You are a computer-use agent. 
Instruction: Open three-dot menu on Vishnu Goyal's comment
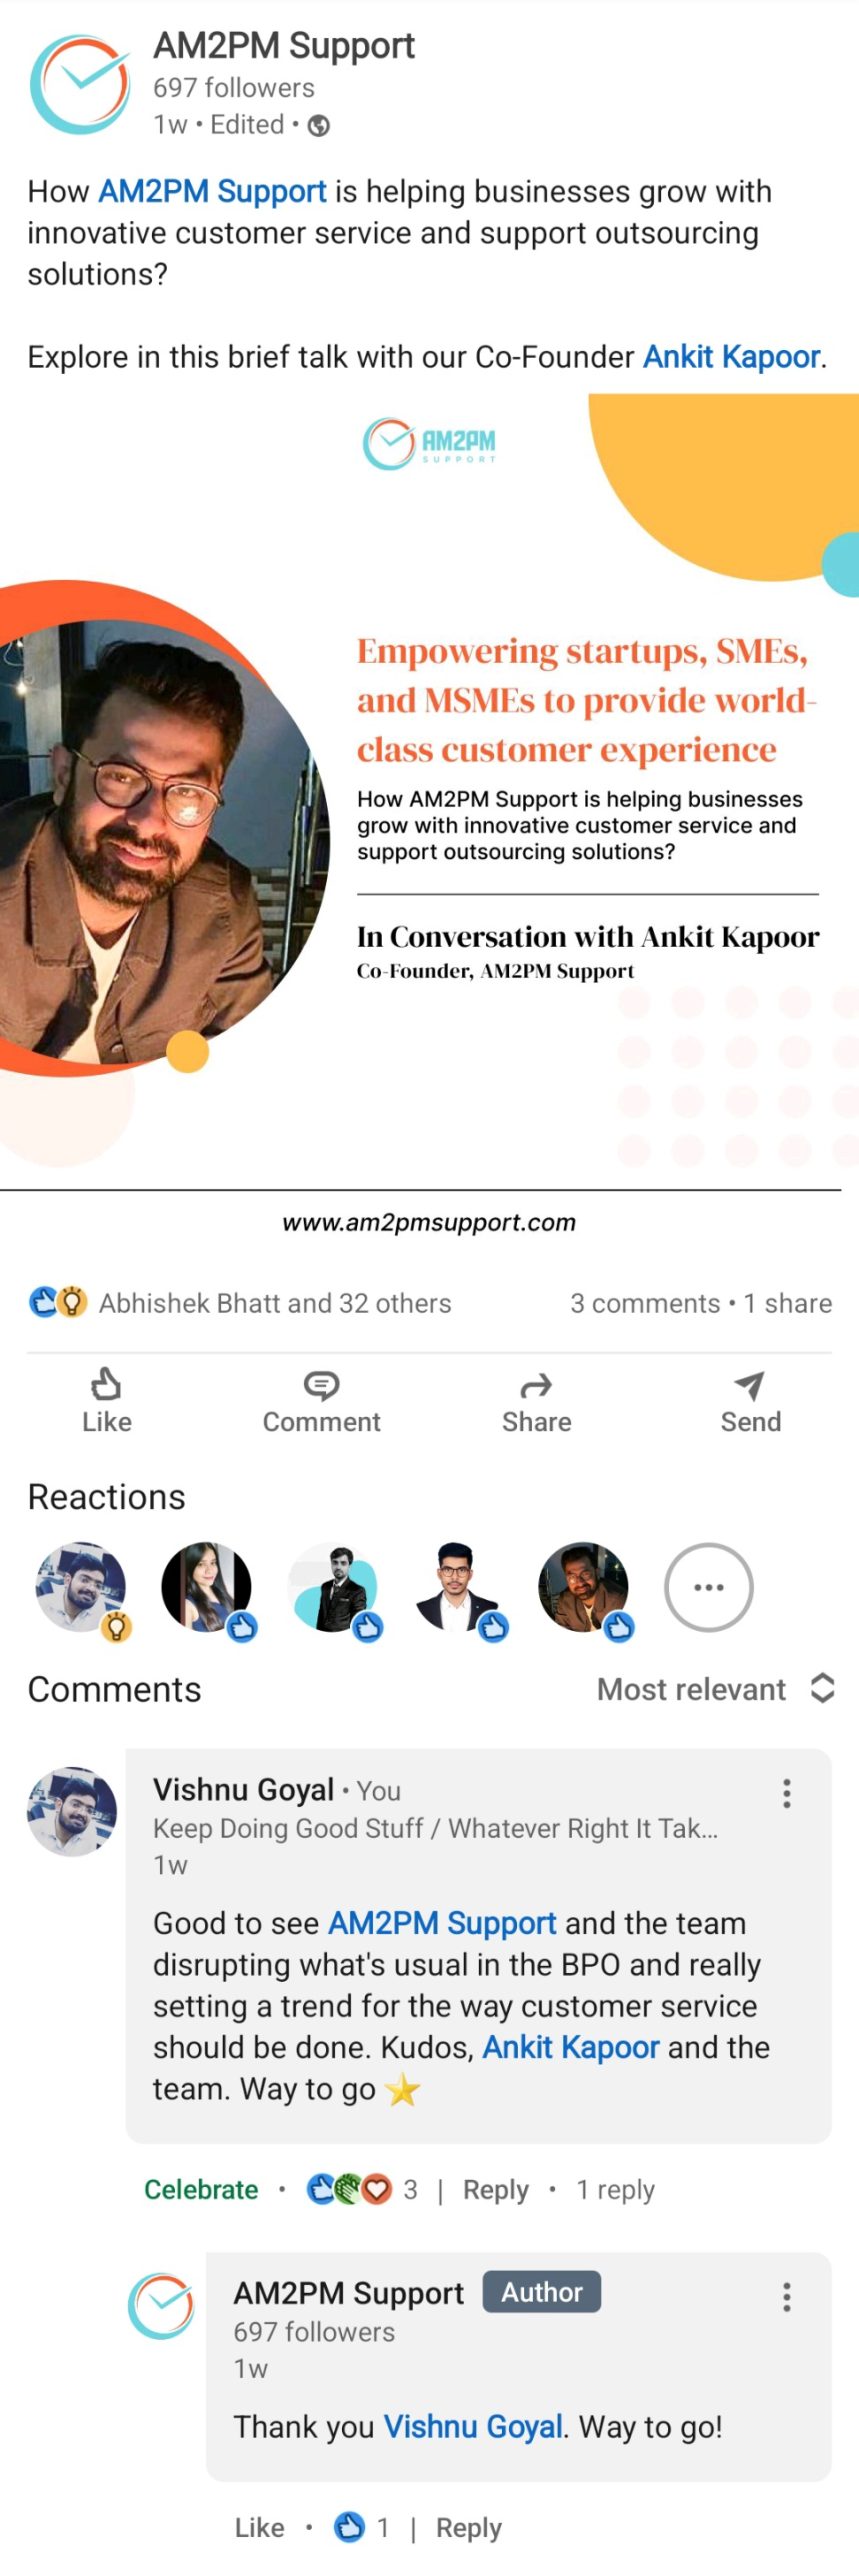tap(787, 1793)
